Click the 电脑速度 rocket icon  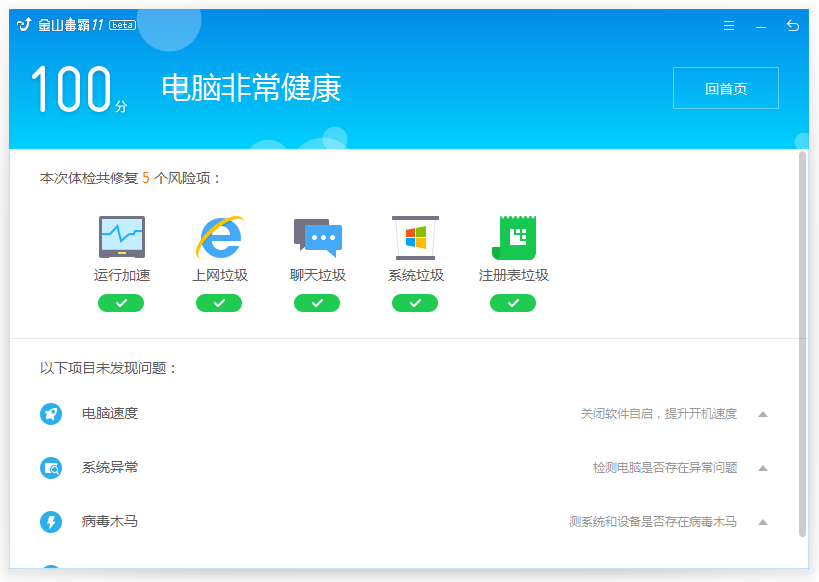pyautogui.click(x=51, y=414)
